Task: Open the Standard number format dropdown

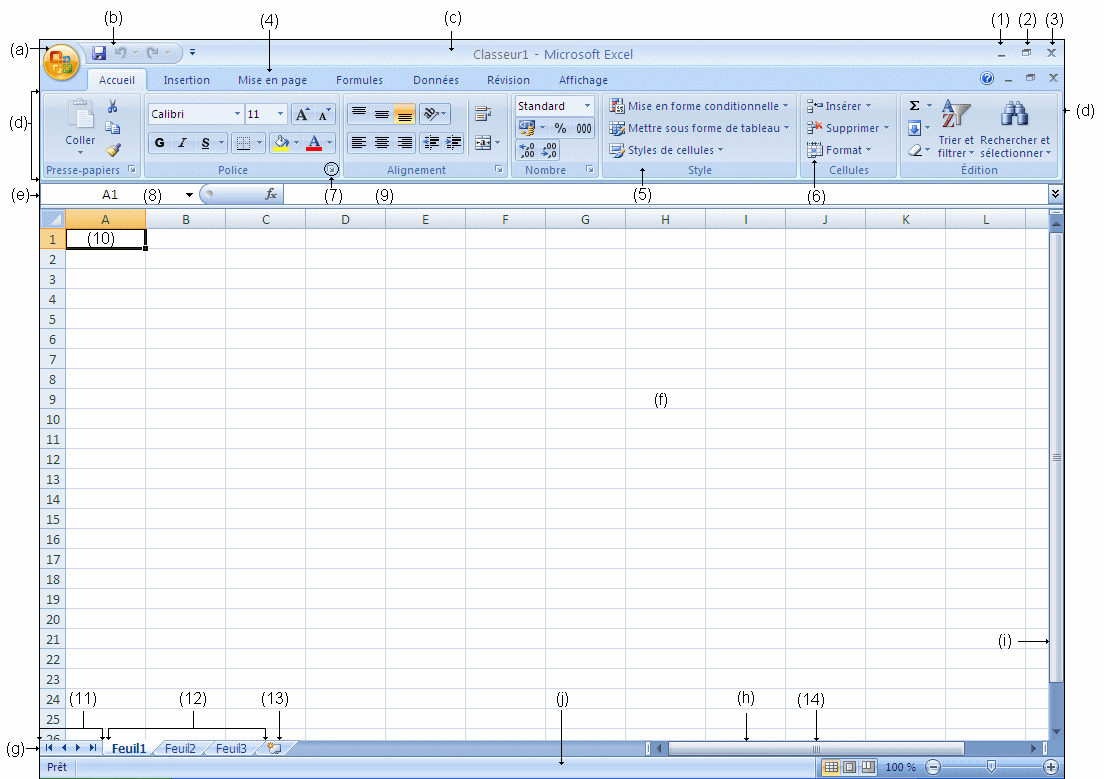Action: click(587, 106)
